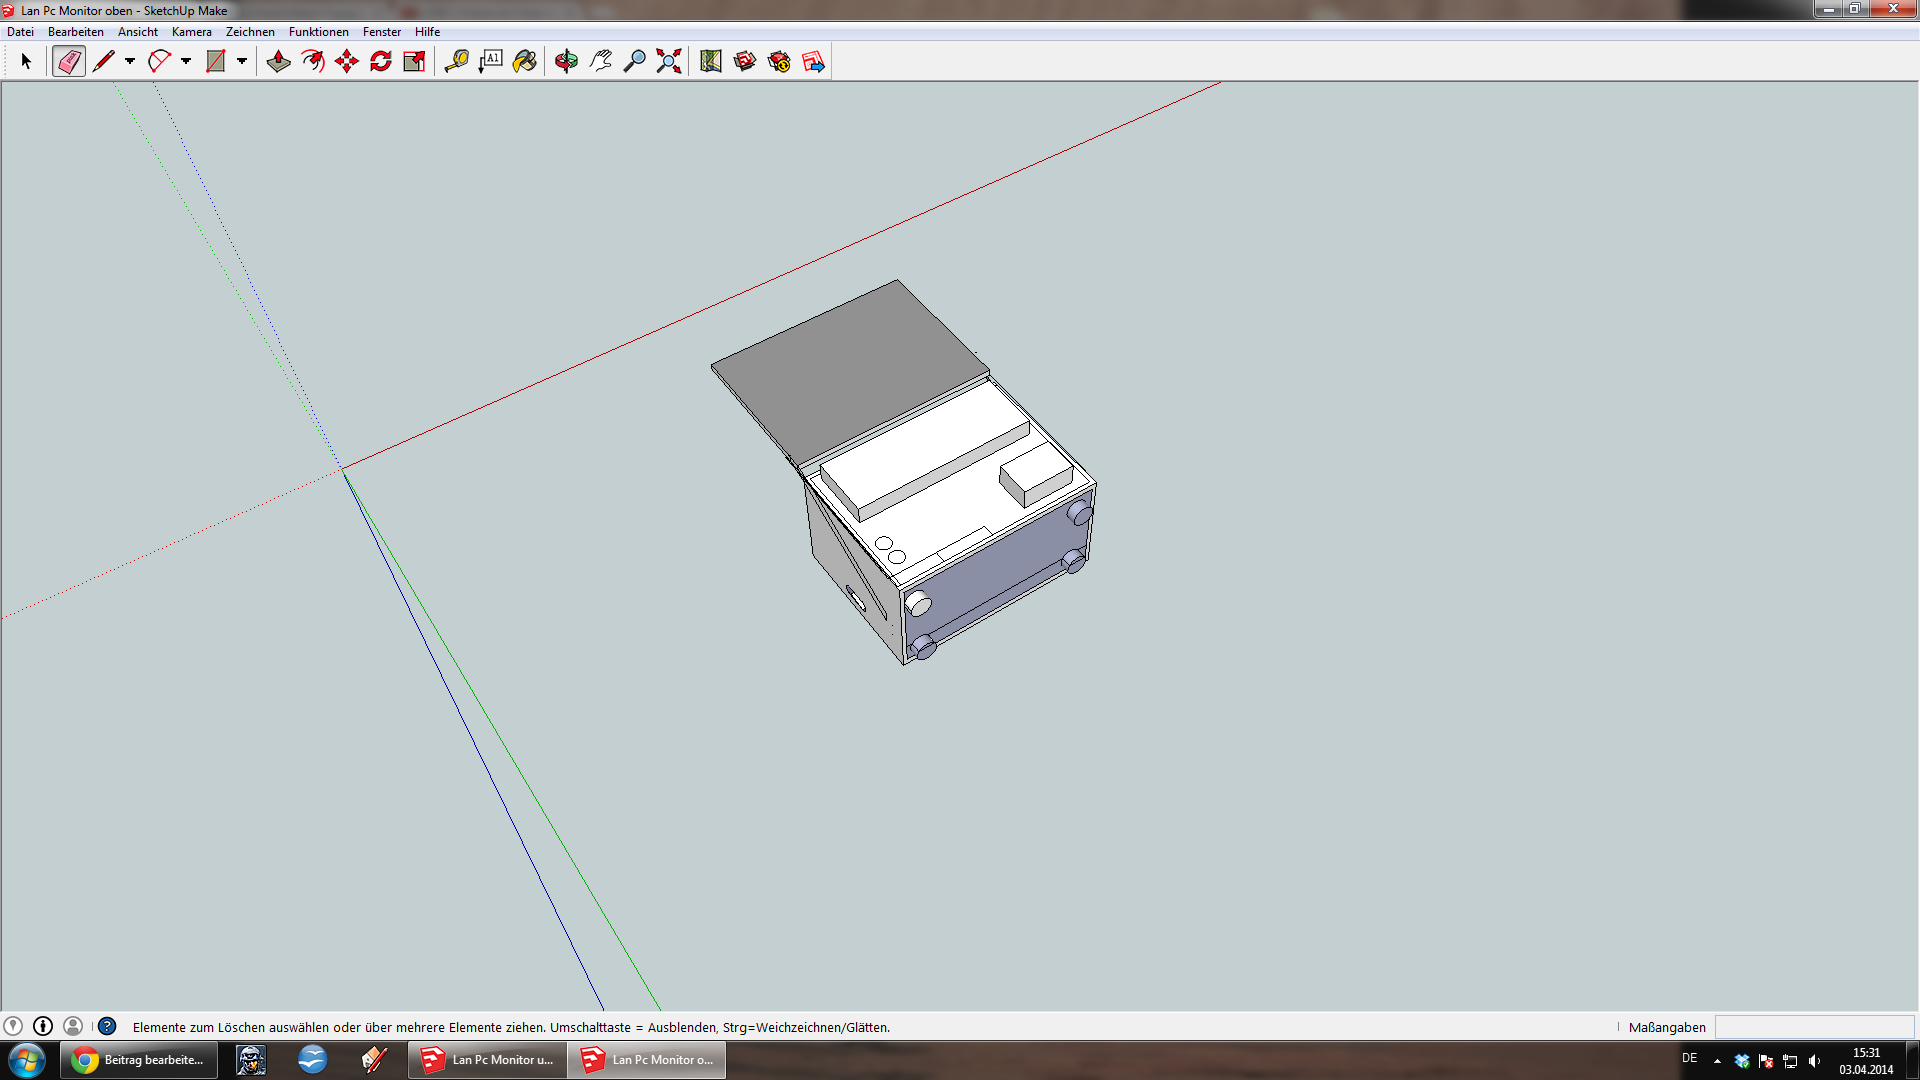Select the Orbit tool
This screenshot has width=1920, height=1080.
click(566, 62)
